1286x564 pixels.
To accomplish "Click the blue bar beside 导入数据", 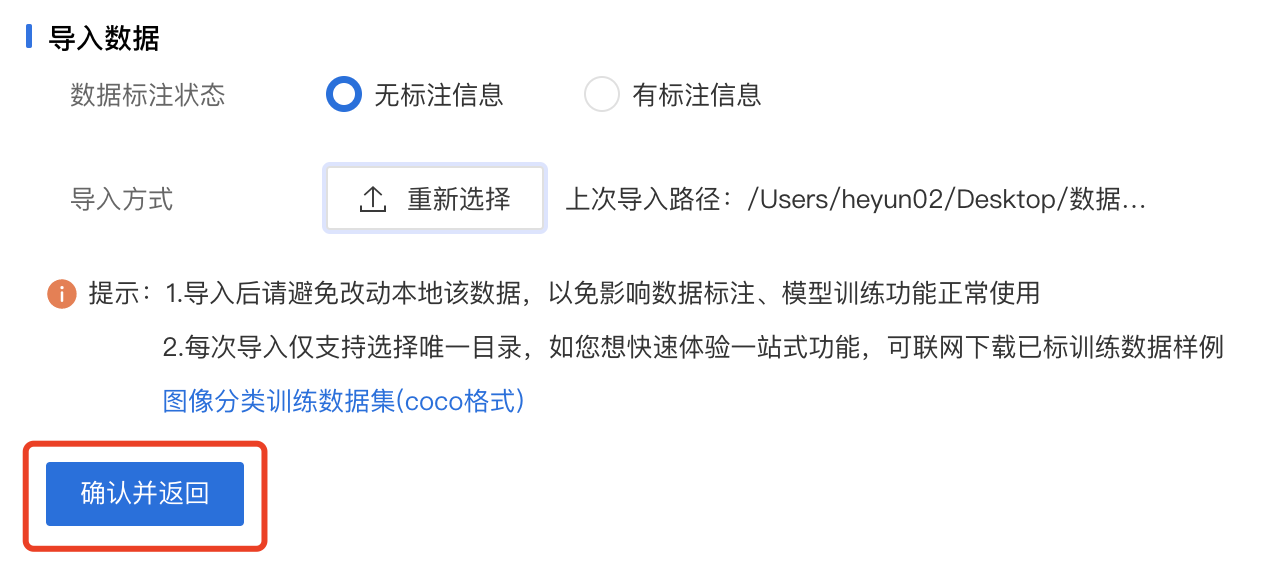I will pyautogui.click(x=28, y=37).
